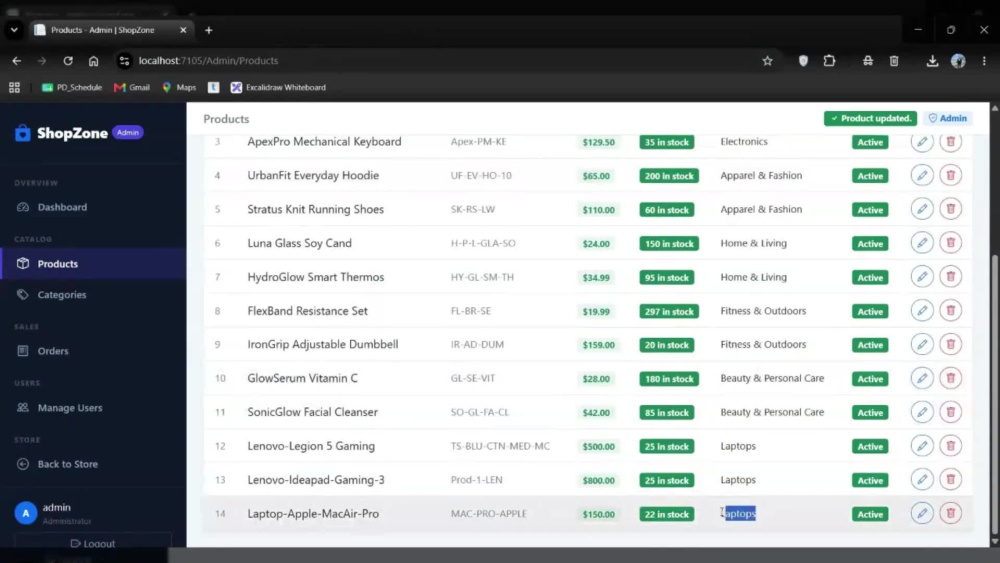Go to browser home page
This screenshot has width=1000, height=563.
point(93,61)
